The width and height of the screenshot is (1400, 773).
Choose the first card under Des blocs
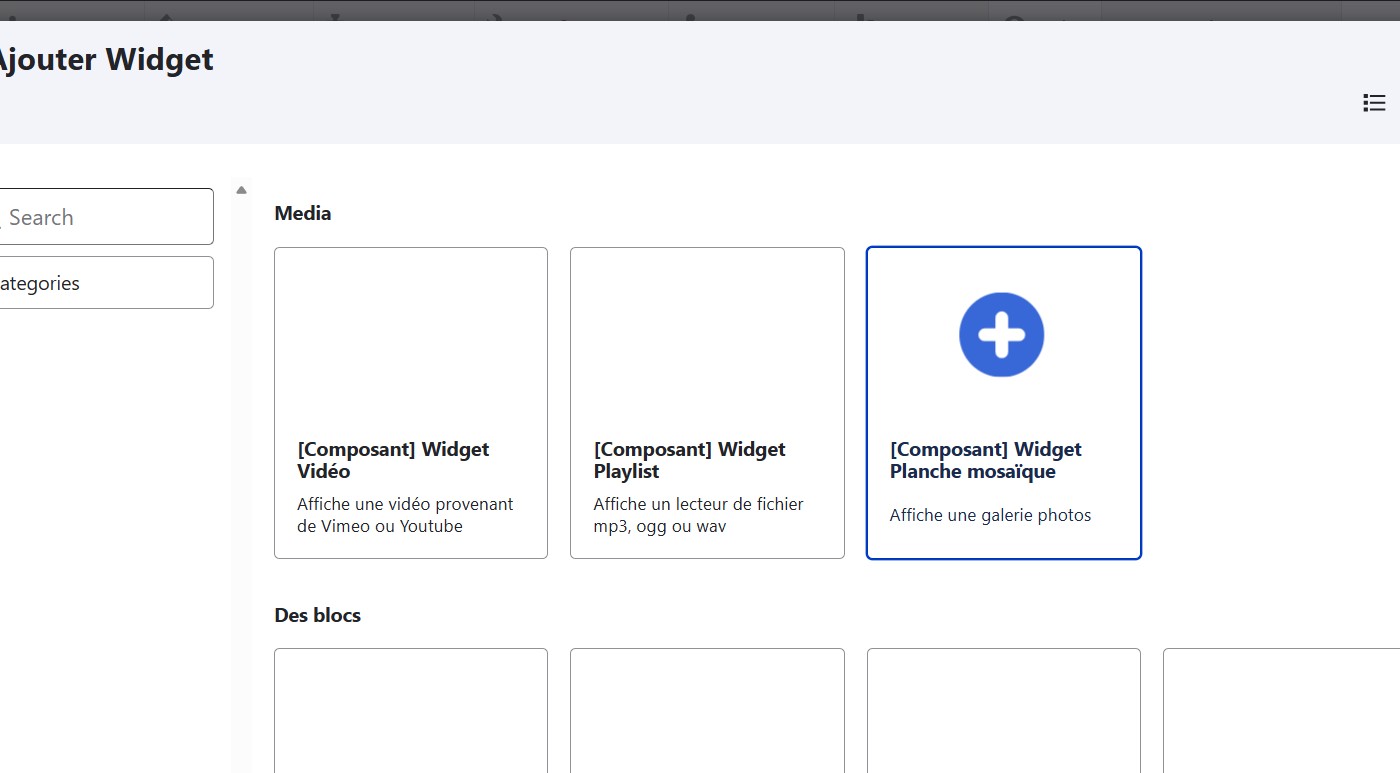(x=411, y=710)
